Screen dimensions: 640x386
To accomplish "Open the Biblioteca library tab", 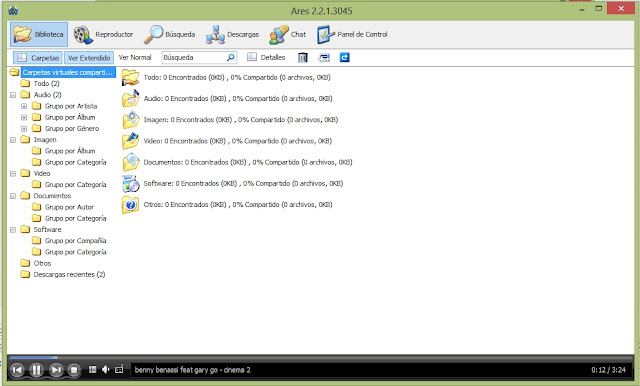I will (39, 34).
